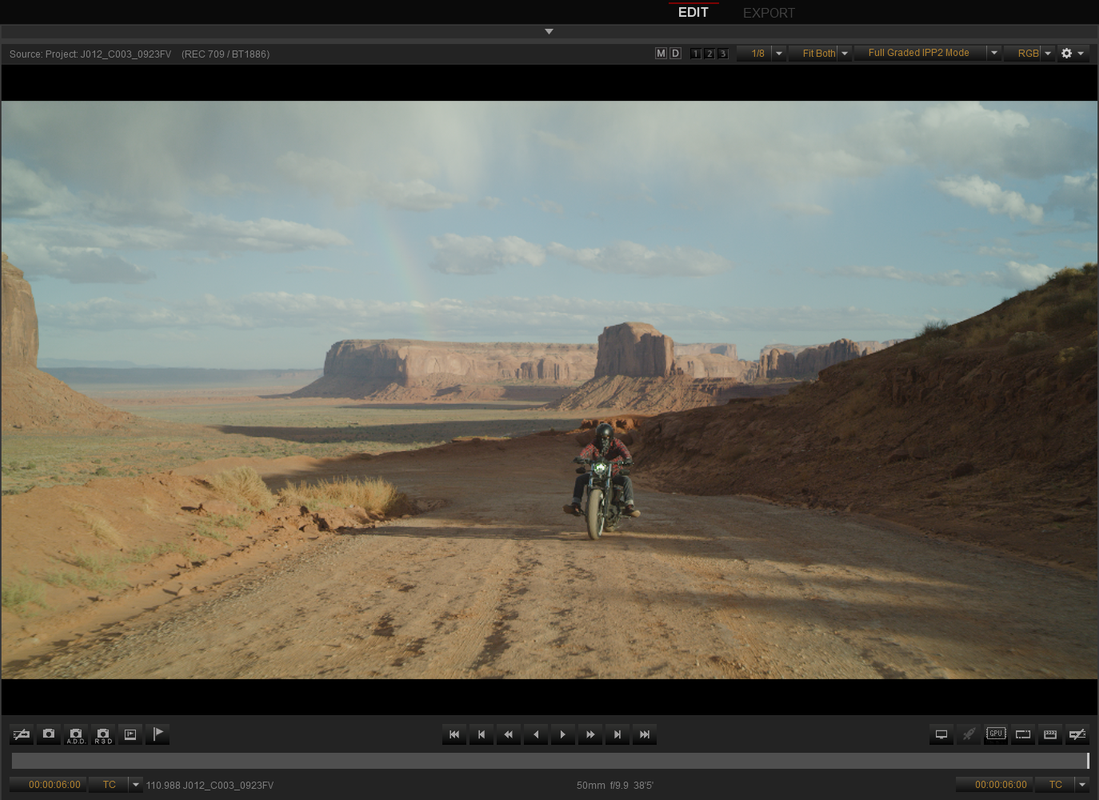Collapse the panel with the top triangle arrow
Image resolution: width=1099 pixels, height=800 pixels.
[x=549, y=32]
